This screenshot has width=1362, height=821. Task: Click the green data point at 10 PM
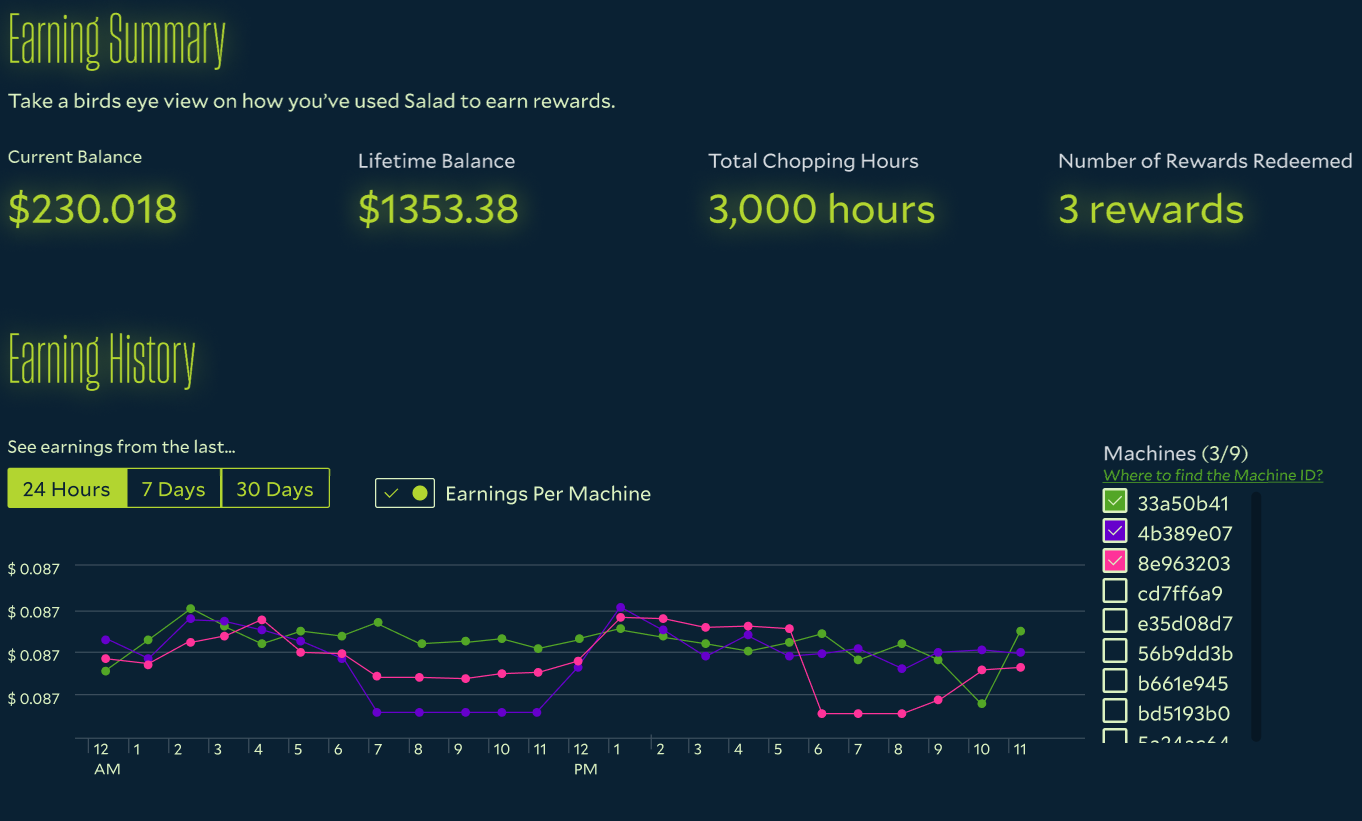coord(982,704)
